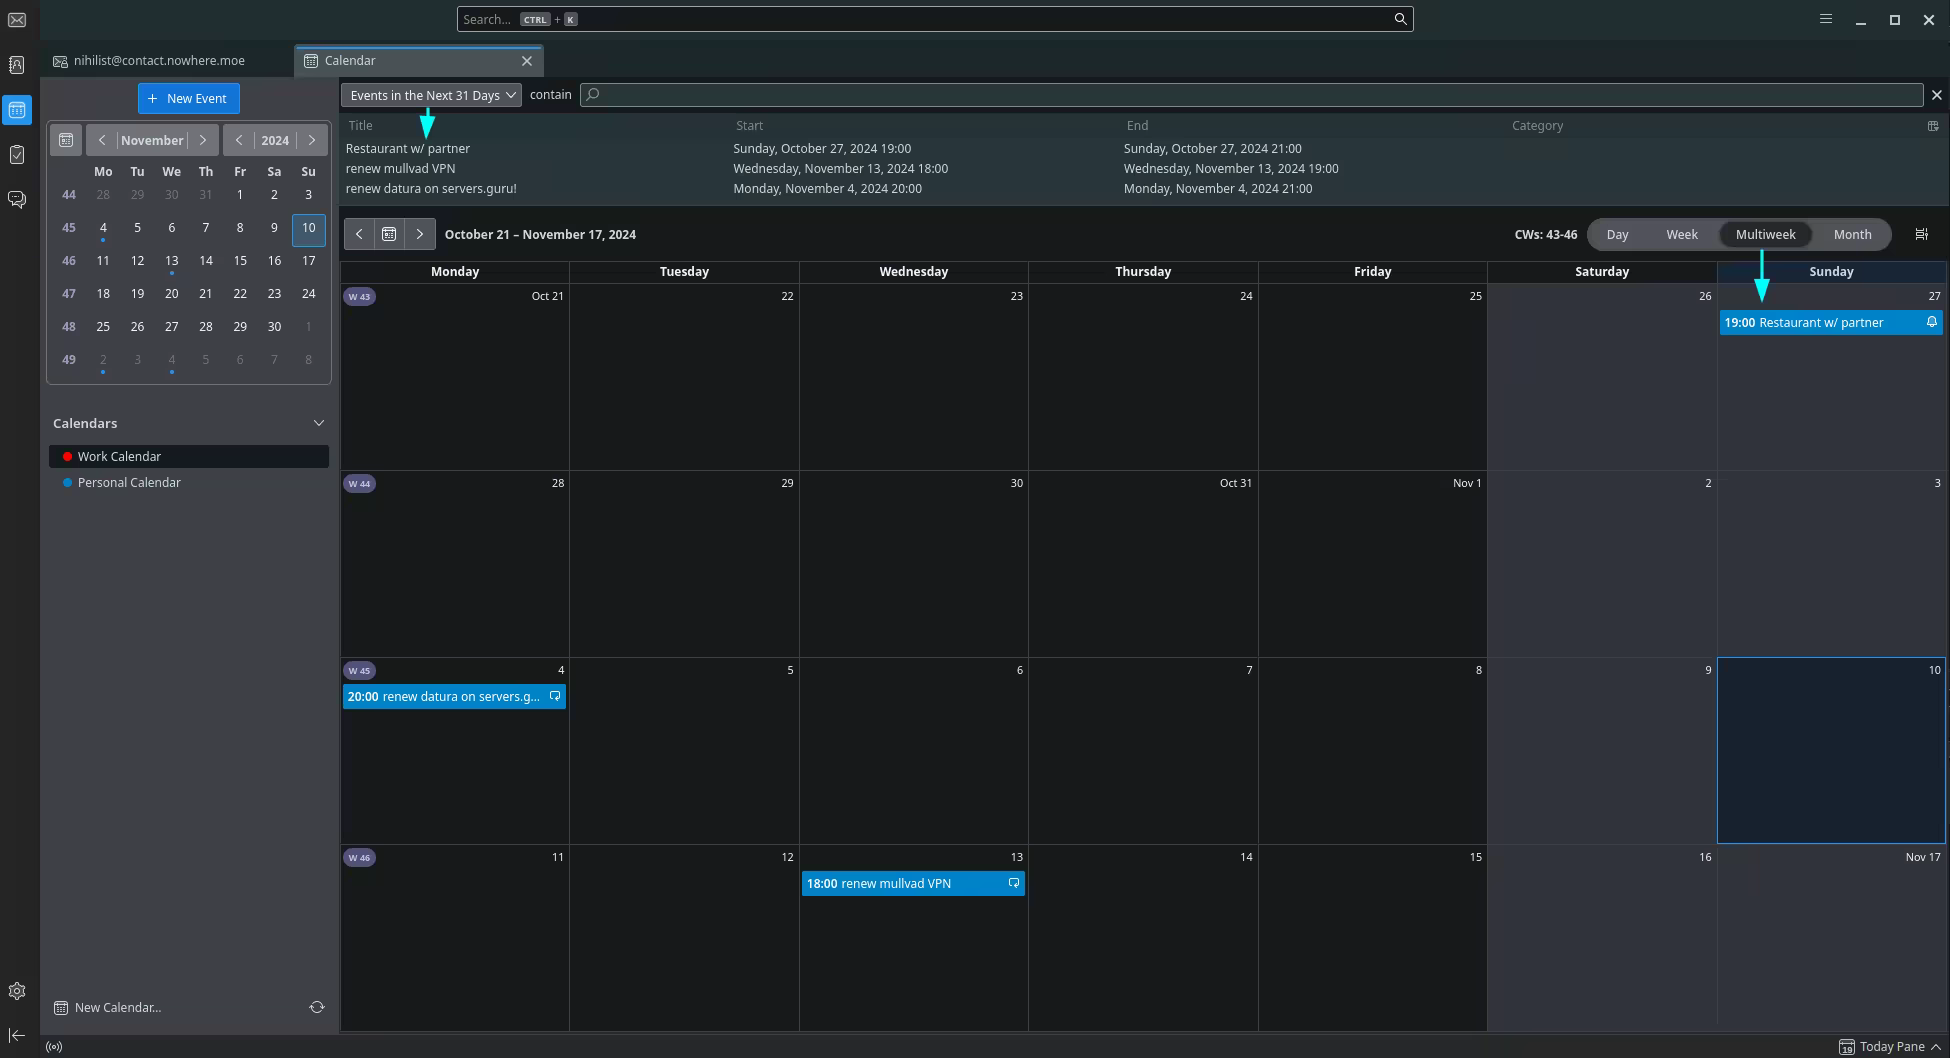Go to today in main calendar toolbar

click(389, 234)
